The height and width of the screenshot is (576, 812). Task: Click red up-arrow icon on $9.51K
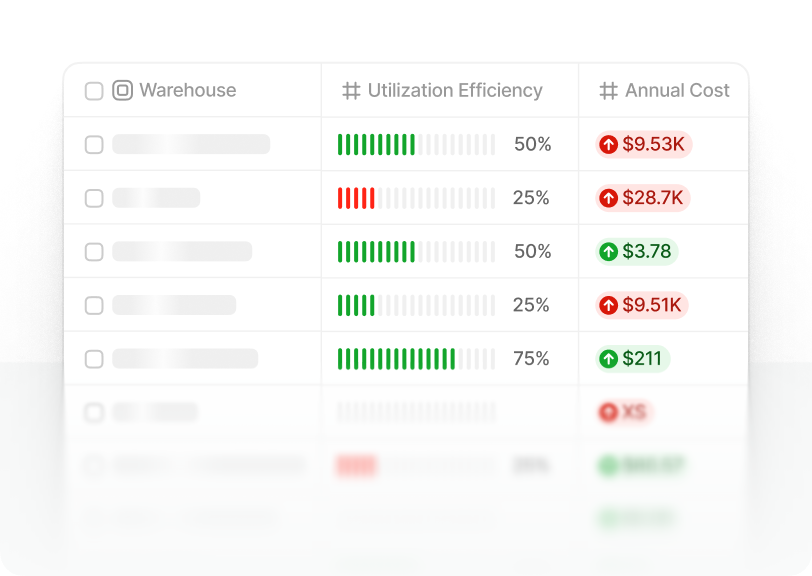coord(608,305)
